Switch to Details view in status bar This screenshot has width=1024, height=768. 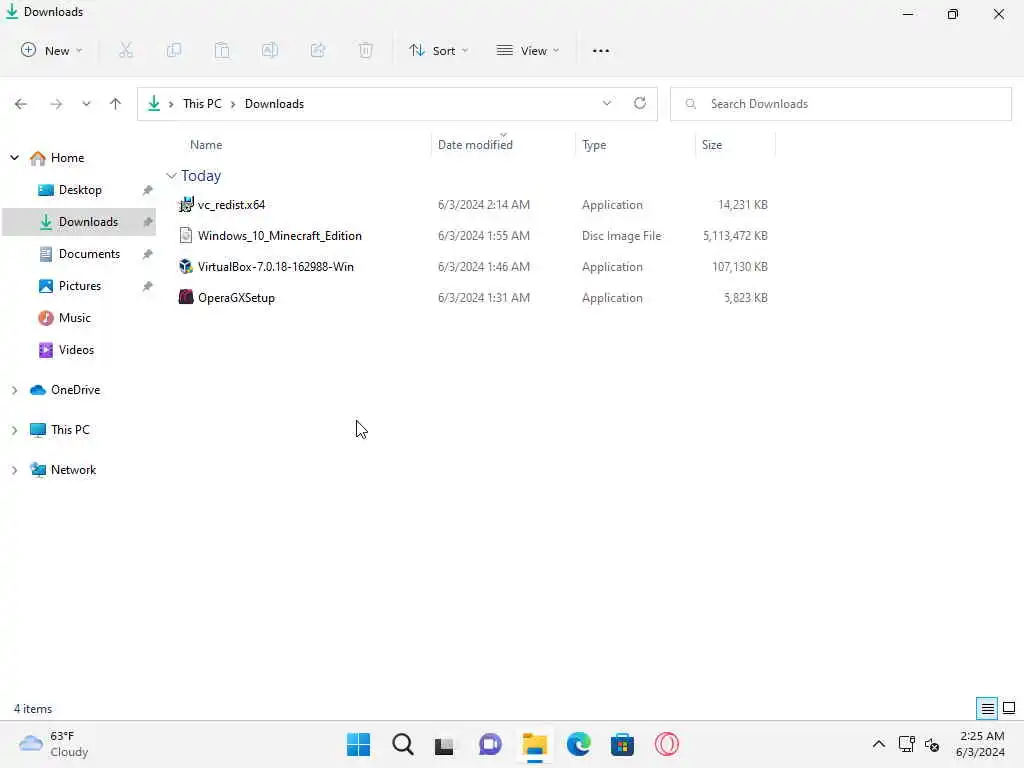pos(987,708)
